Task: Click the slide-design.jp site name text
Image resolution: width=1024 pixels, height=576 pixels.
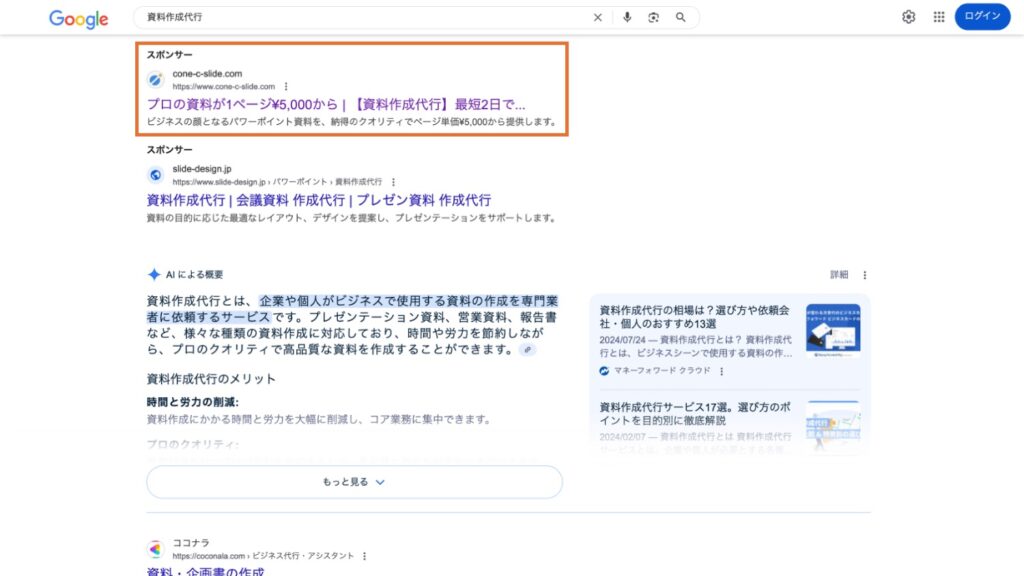Action: pyautogui.click(x=202, y=169)
